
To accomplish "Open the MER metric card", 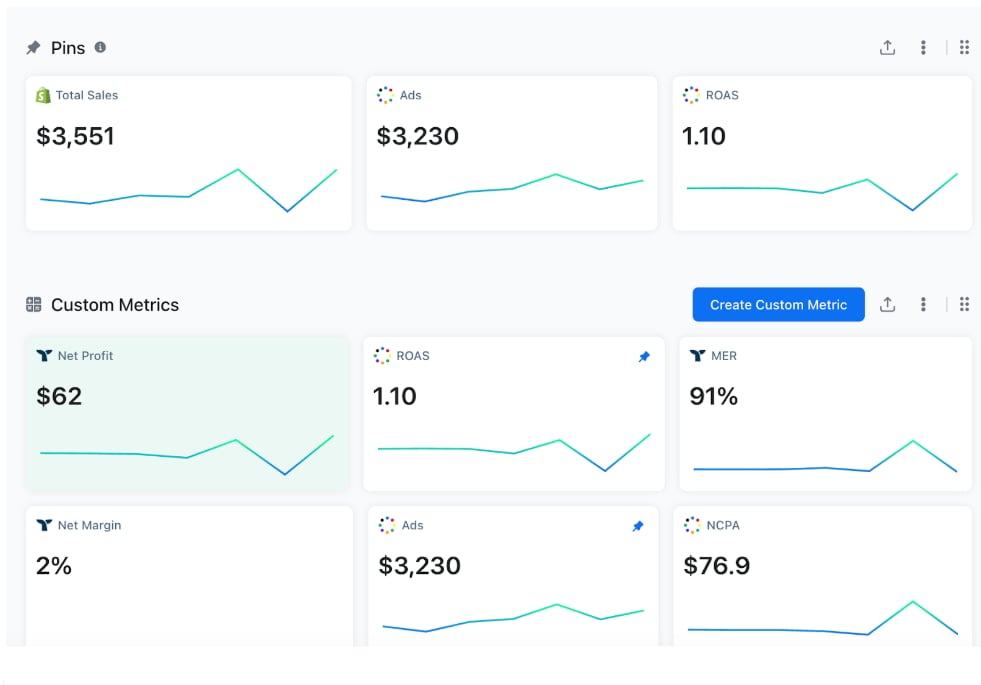I will [x=825, y=413].
